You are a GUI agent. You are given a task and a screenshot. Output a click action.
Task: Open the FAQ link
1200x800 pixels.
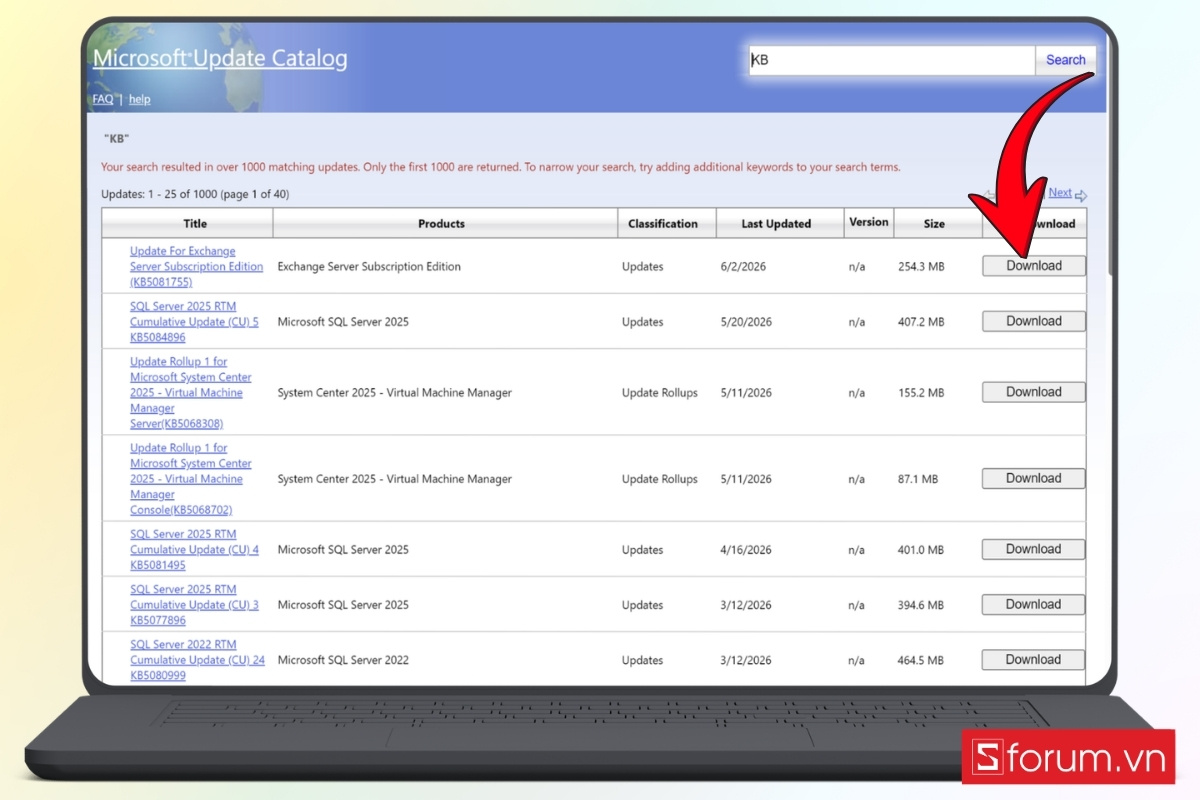(x=103, y=99)
